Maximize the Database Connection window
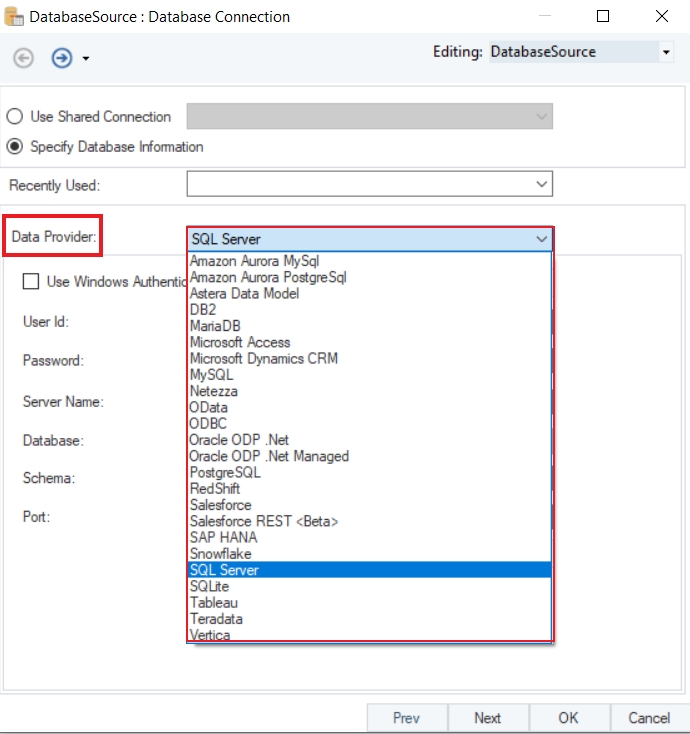 (602, 16)
